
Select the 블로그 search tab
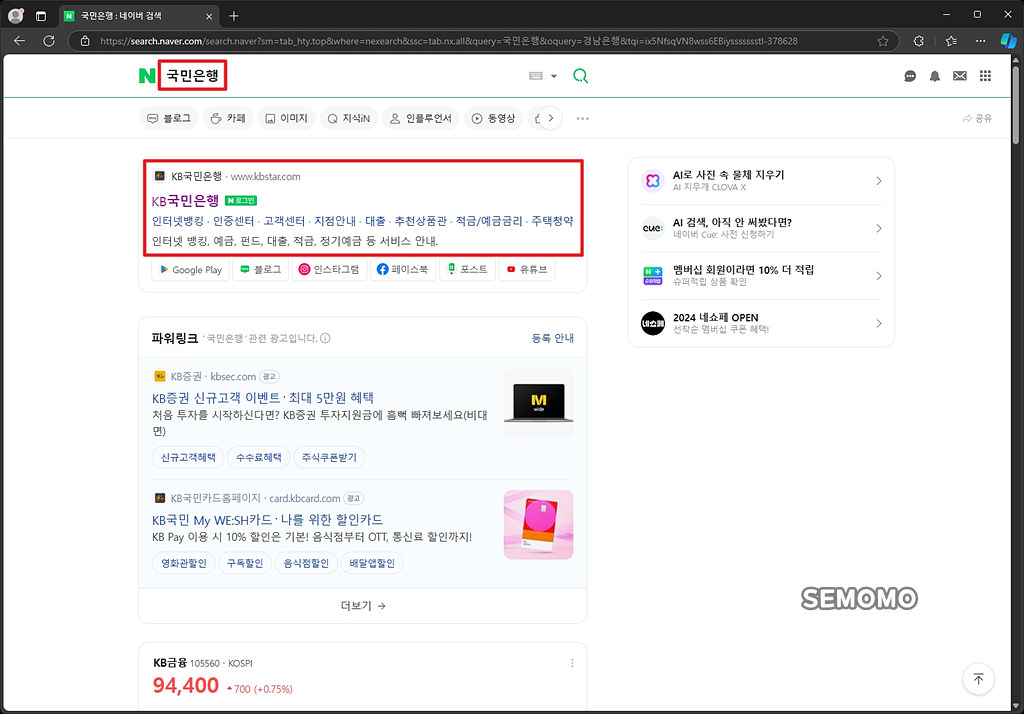[x=169, y=118]
